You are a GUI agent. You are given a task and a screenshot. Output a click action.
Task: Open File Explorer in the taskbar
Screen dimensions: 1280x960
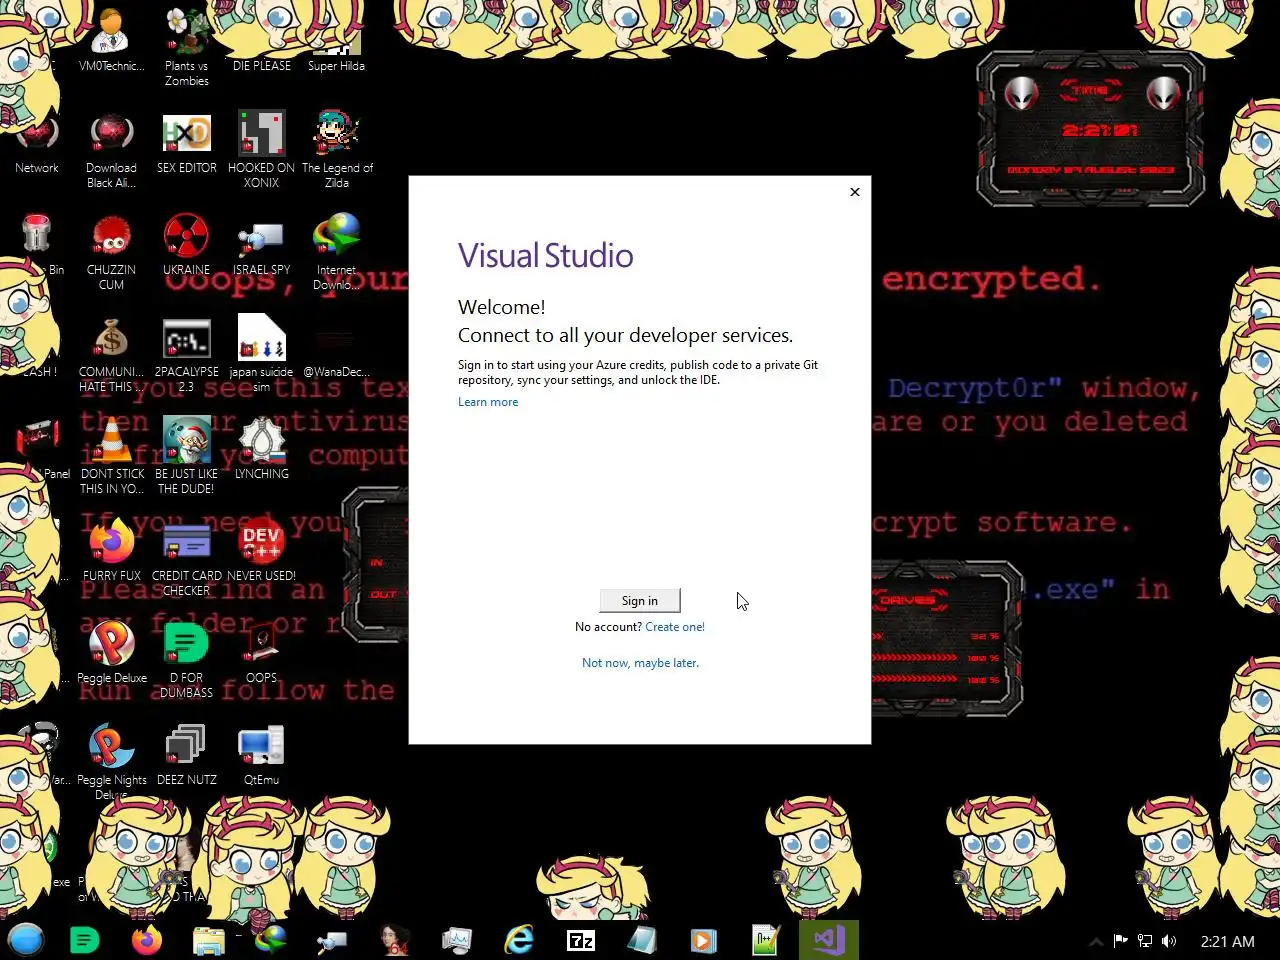pyautogui.click(x=209, y=940)
